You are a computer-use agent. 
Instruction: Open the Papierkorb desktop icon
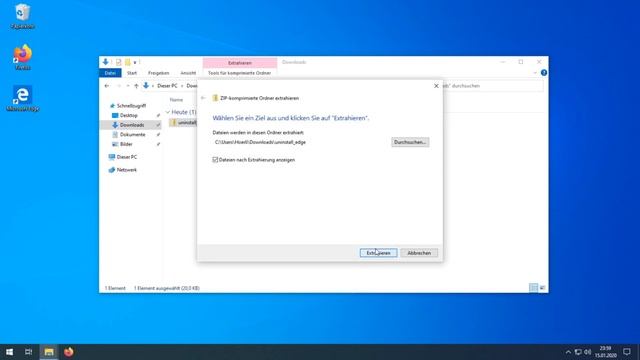coord(22,16)
